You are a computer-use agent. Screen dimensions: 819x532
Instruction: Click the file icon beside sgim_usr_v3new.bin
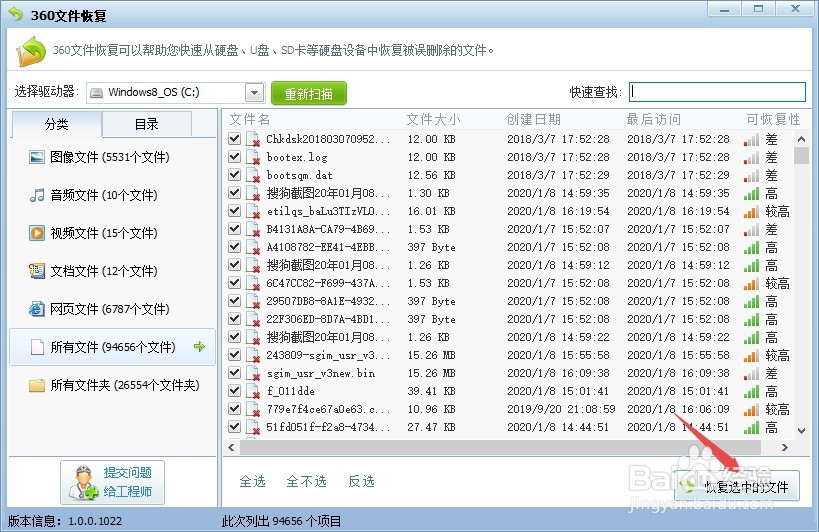pyautogui.click(x=253, y=373)
